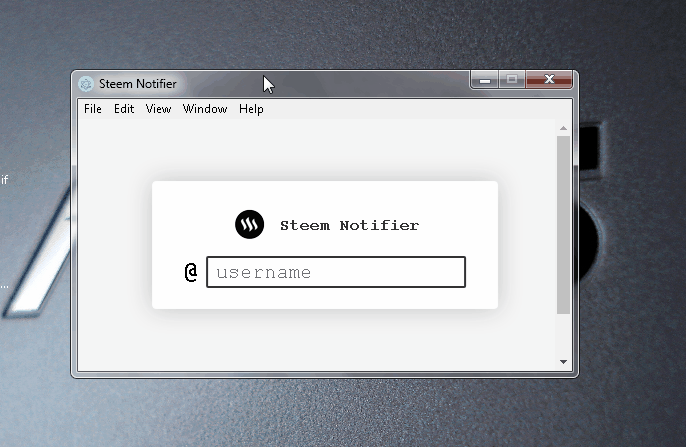Close the Steem Notifier window
This screenshot has width=686, height=447.
[x=549, y=80]
